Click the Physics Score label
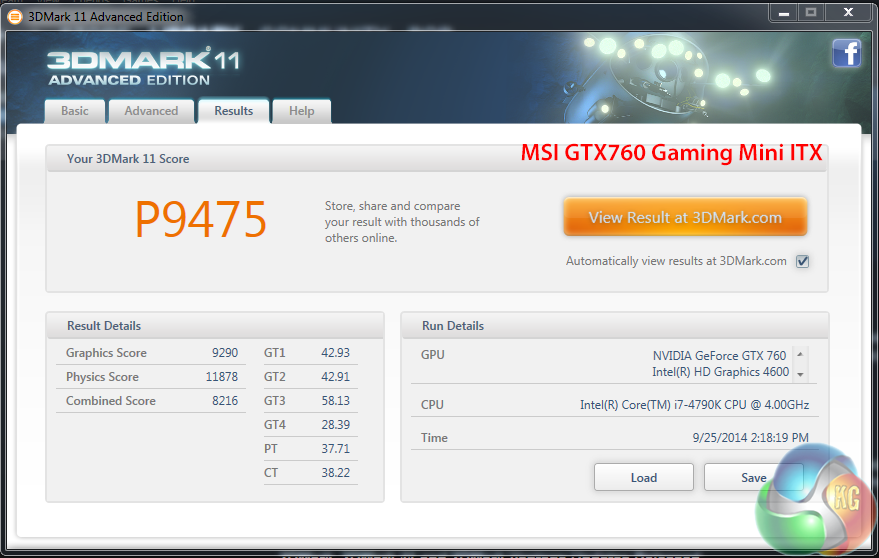879x558 pixels. tap(102, 377)
